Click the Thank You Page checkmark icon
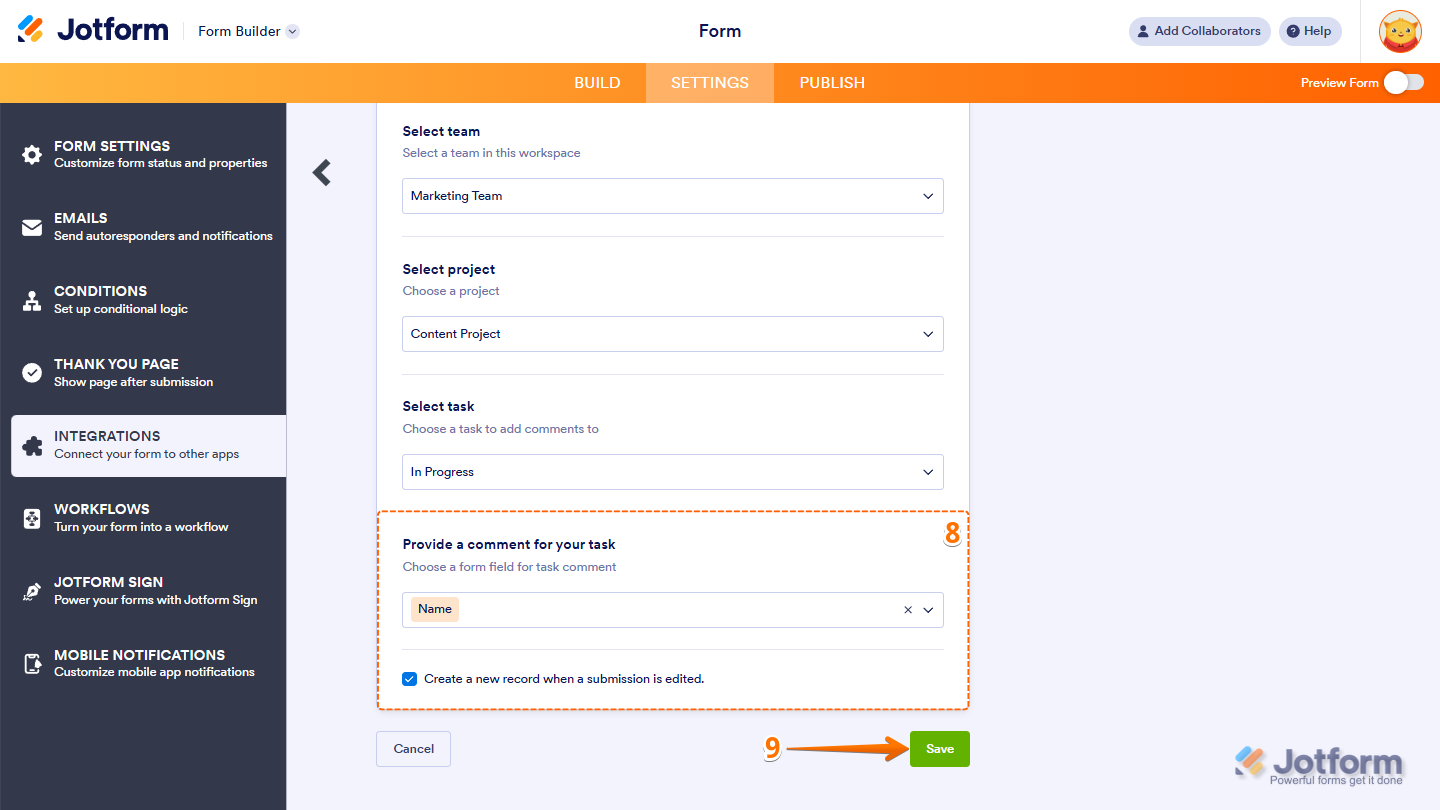Image resolution: width=1440 pixels, height=810 pixels. click(x=32, y=371)
